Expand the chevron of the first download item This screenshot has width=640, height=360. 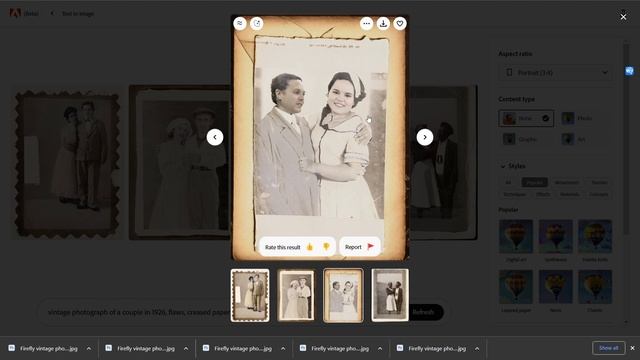tap(89, 349)
